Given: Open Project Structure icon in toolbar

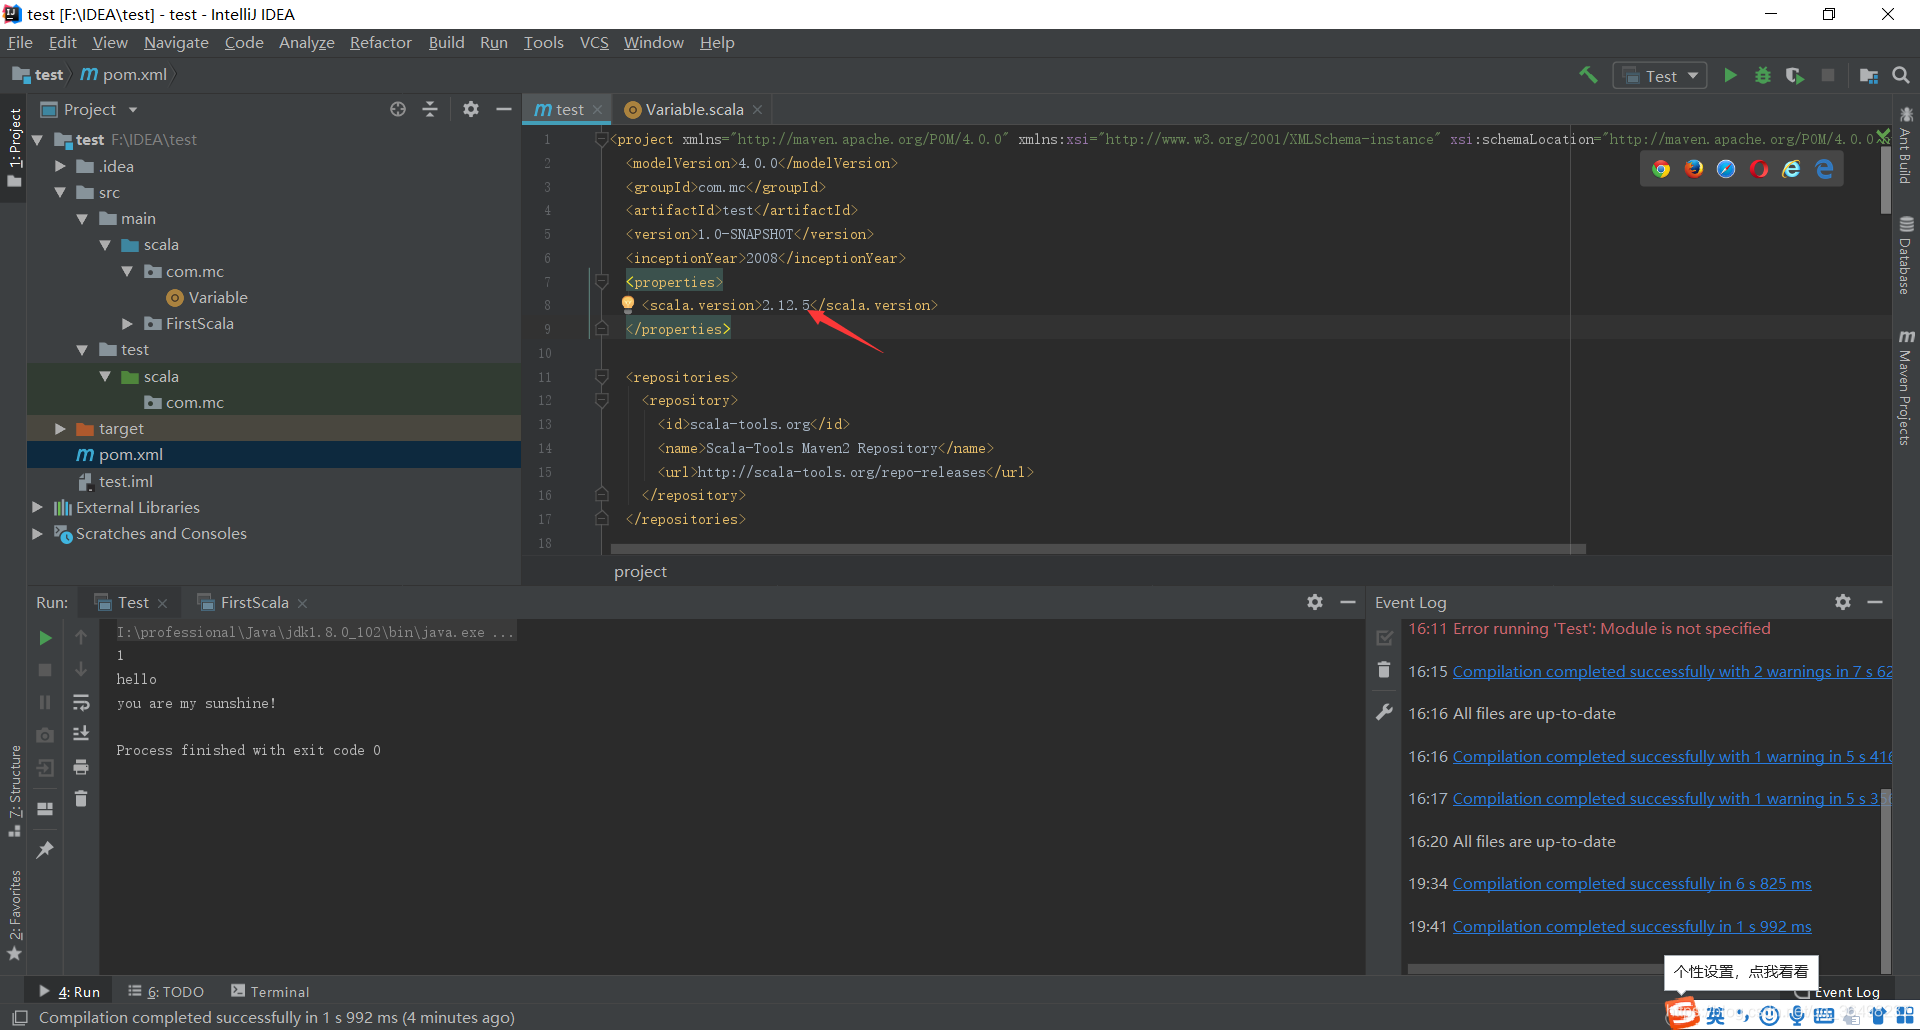Looking at the screenshot, I should point(1868,75).
